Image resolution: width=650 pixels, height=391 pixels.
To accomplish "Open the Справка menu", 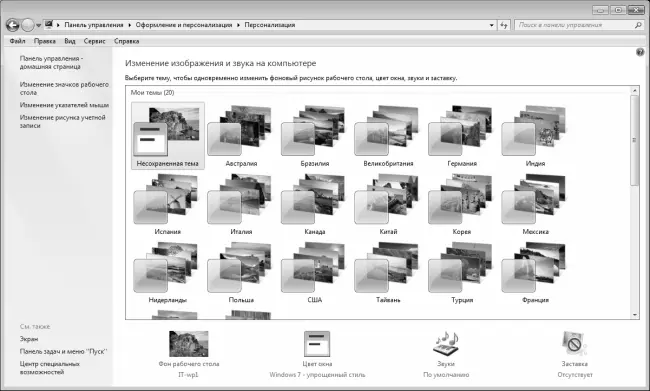I will (126, 41).
